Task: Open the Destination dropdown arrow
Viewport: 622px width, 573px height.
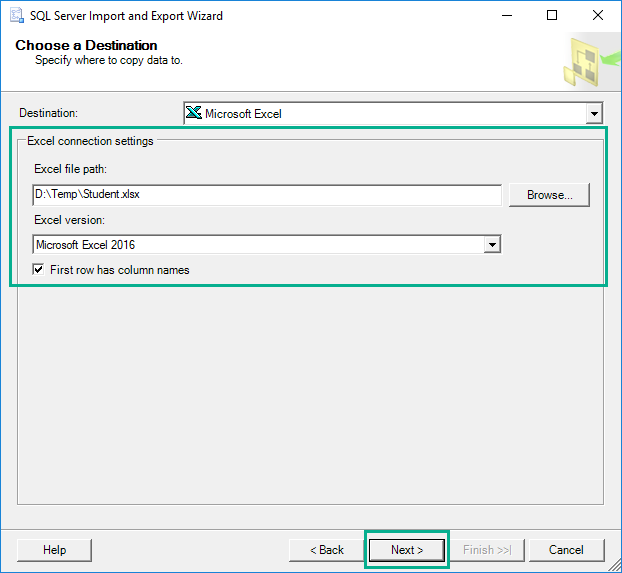Action: click(594, 113)
